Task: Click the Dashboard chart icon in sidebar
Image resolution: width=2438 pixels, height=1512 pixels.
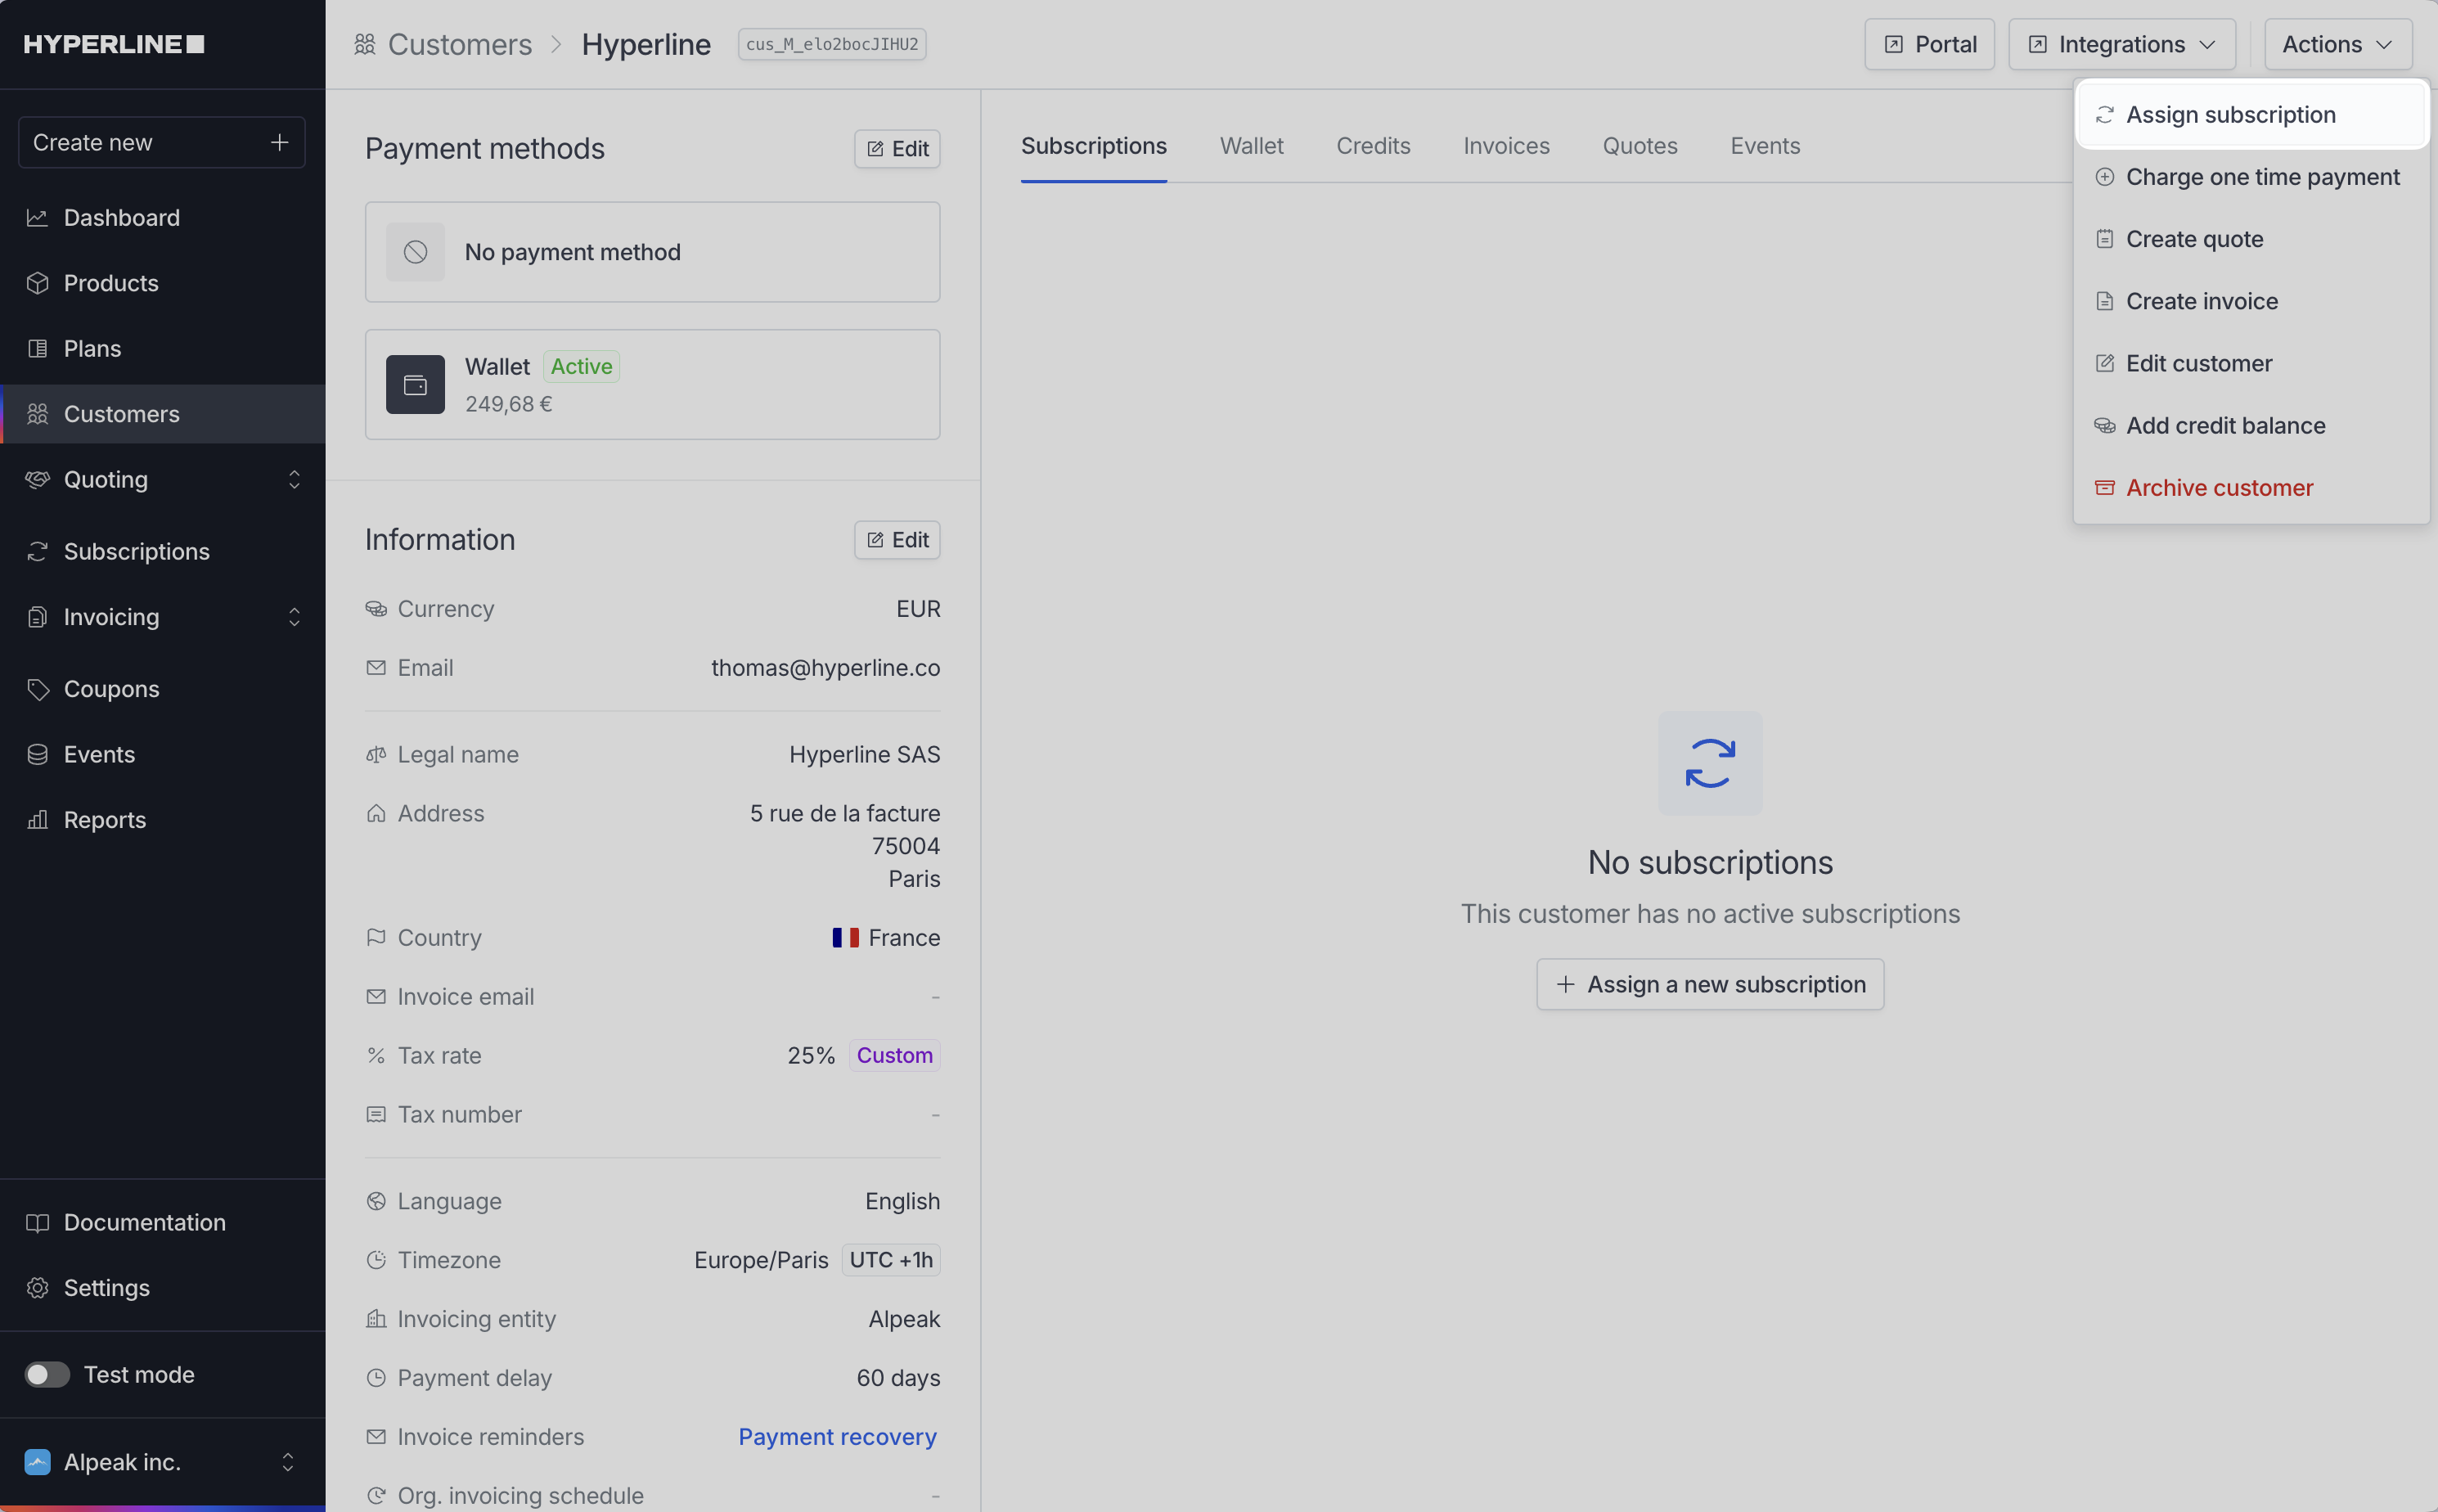Action: (x=37, y=218)
